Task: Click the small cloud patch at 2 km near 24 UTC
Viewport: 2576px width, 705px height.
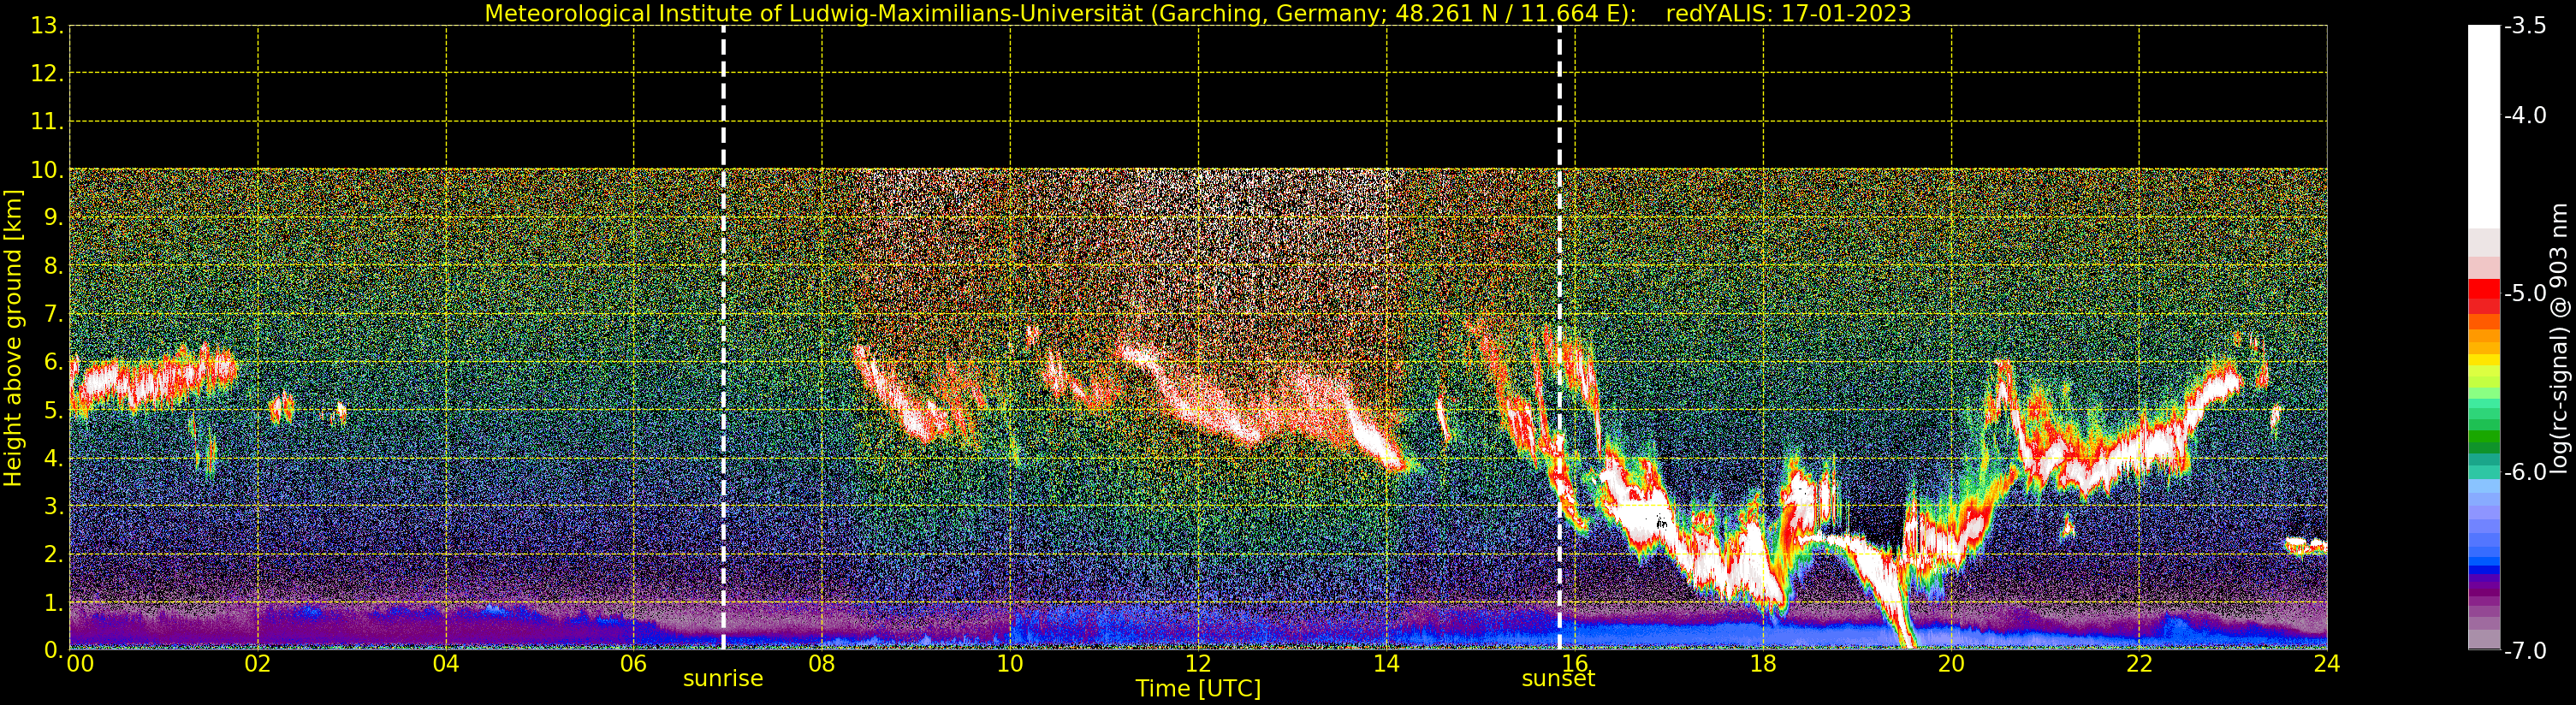Action: 2306,546
